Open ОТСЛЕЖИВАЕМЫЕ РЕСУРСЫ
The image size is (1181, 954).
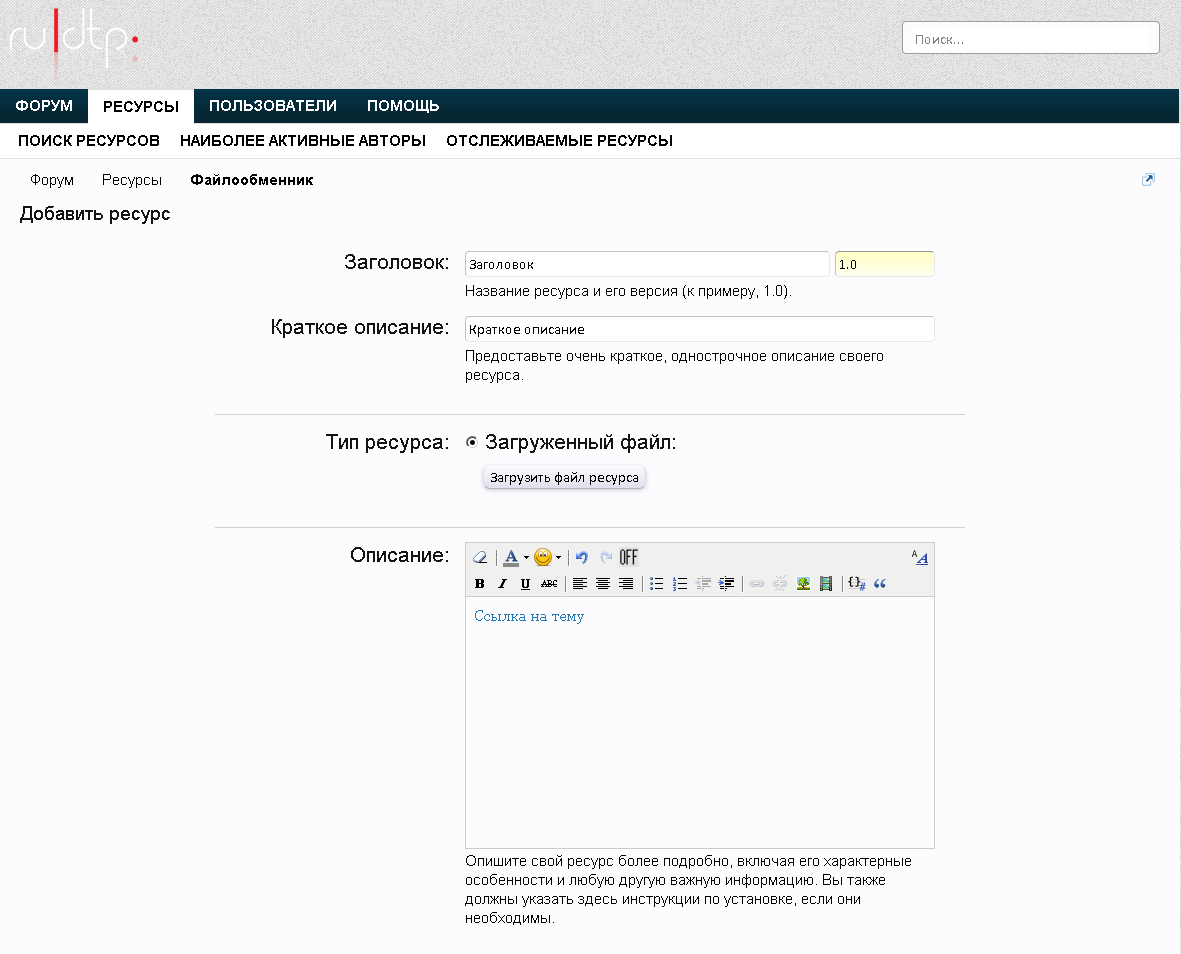pyautogui.click(x=560, y=141)
